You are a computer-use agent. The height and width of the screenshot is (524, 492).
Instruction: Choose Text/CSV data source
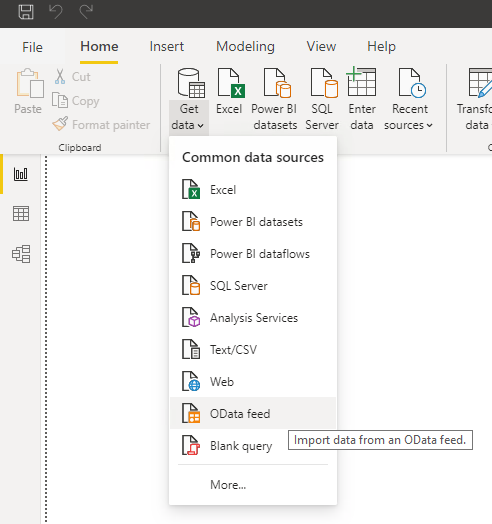click(x=253, y=350)
